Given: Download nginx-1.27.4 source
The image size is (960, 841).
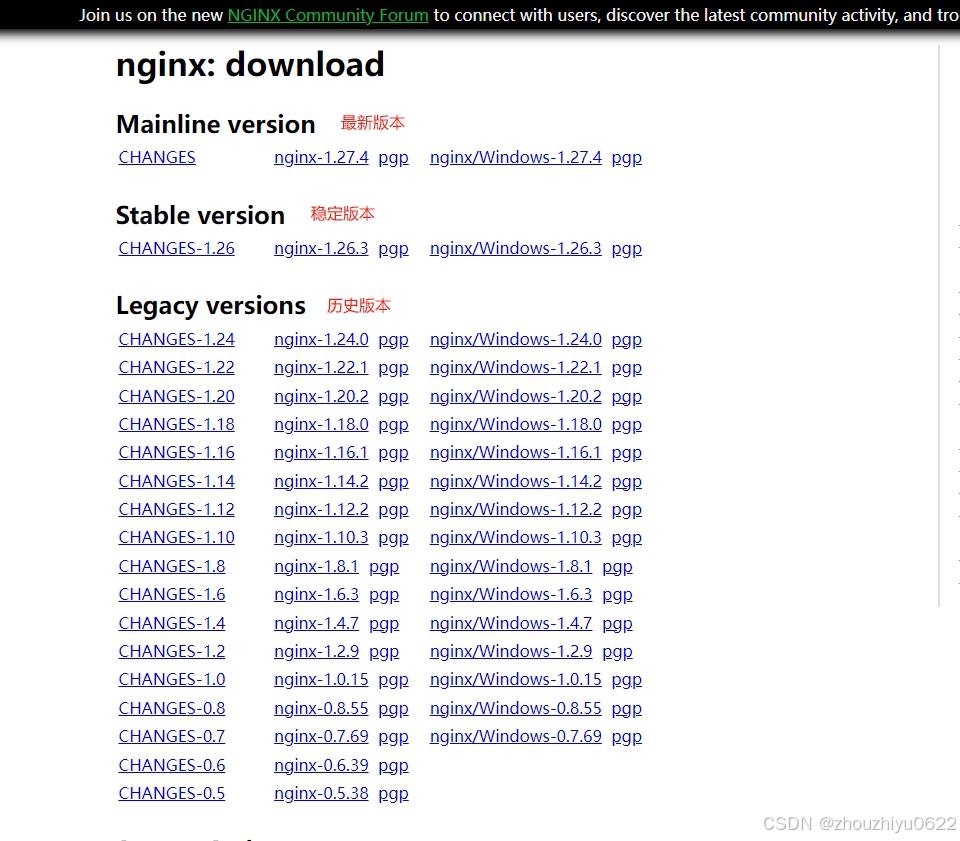Looking at the screenshot, I should coord(321,157).
